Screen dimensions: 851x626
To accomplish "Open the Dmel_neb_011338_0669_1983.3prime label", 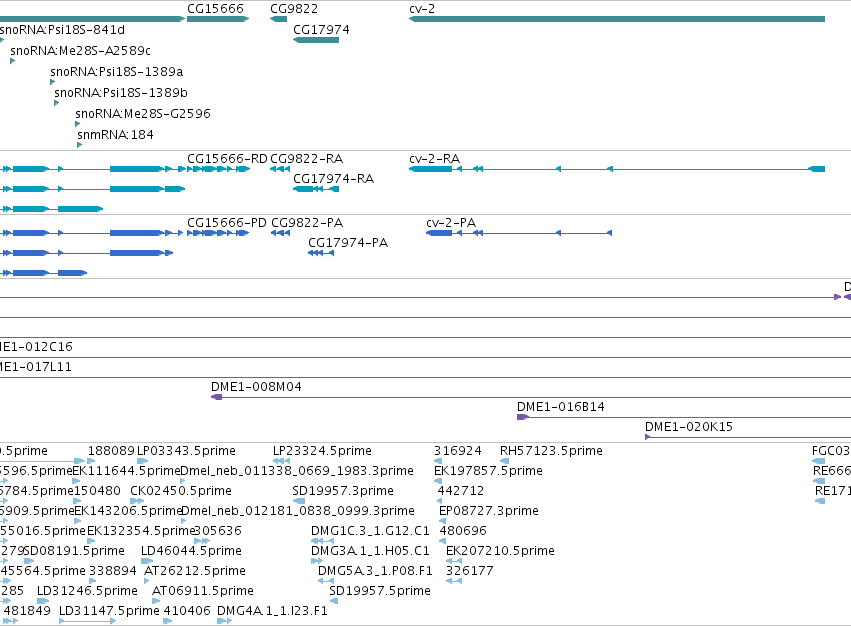I will (x=297, y=471).
